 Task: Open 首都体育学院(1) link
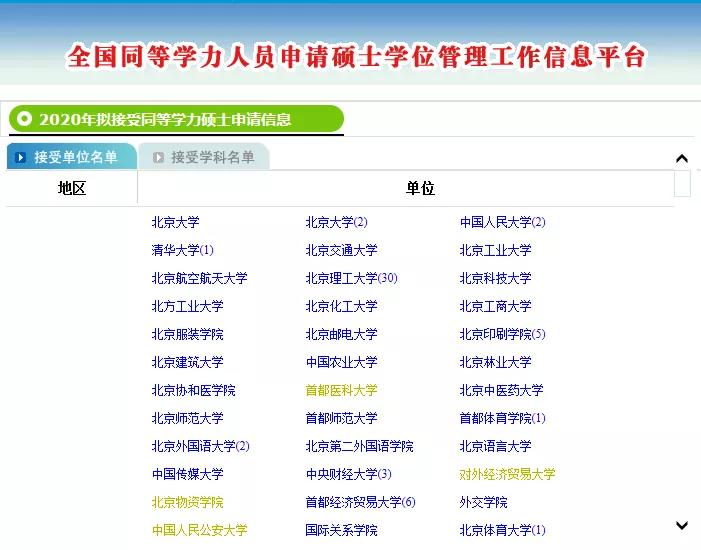pos(503,418)
